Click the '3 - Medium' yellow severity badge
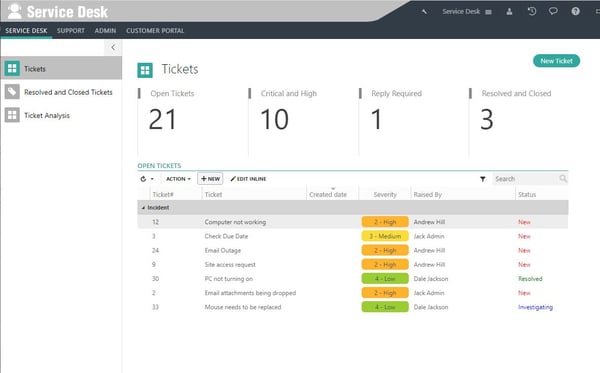The image size is (600, 373). [385, 236]
